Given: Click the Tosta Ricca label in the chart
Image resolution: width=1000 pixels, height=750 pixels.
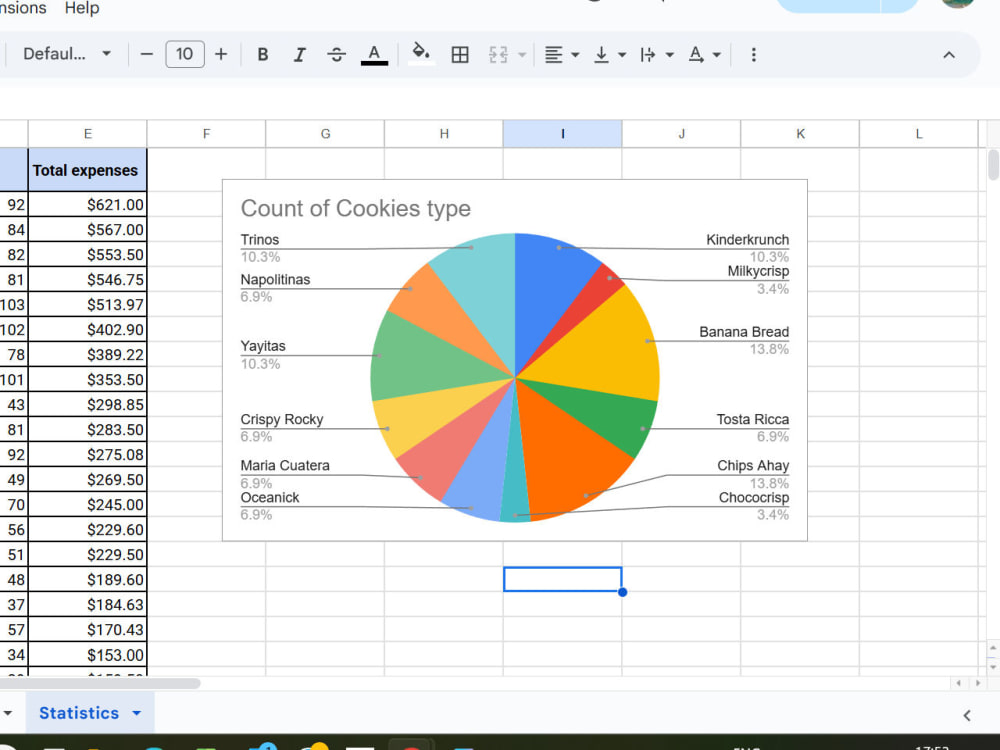Looking at the screenshot, I should [x=753, y=420].
